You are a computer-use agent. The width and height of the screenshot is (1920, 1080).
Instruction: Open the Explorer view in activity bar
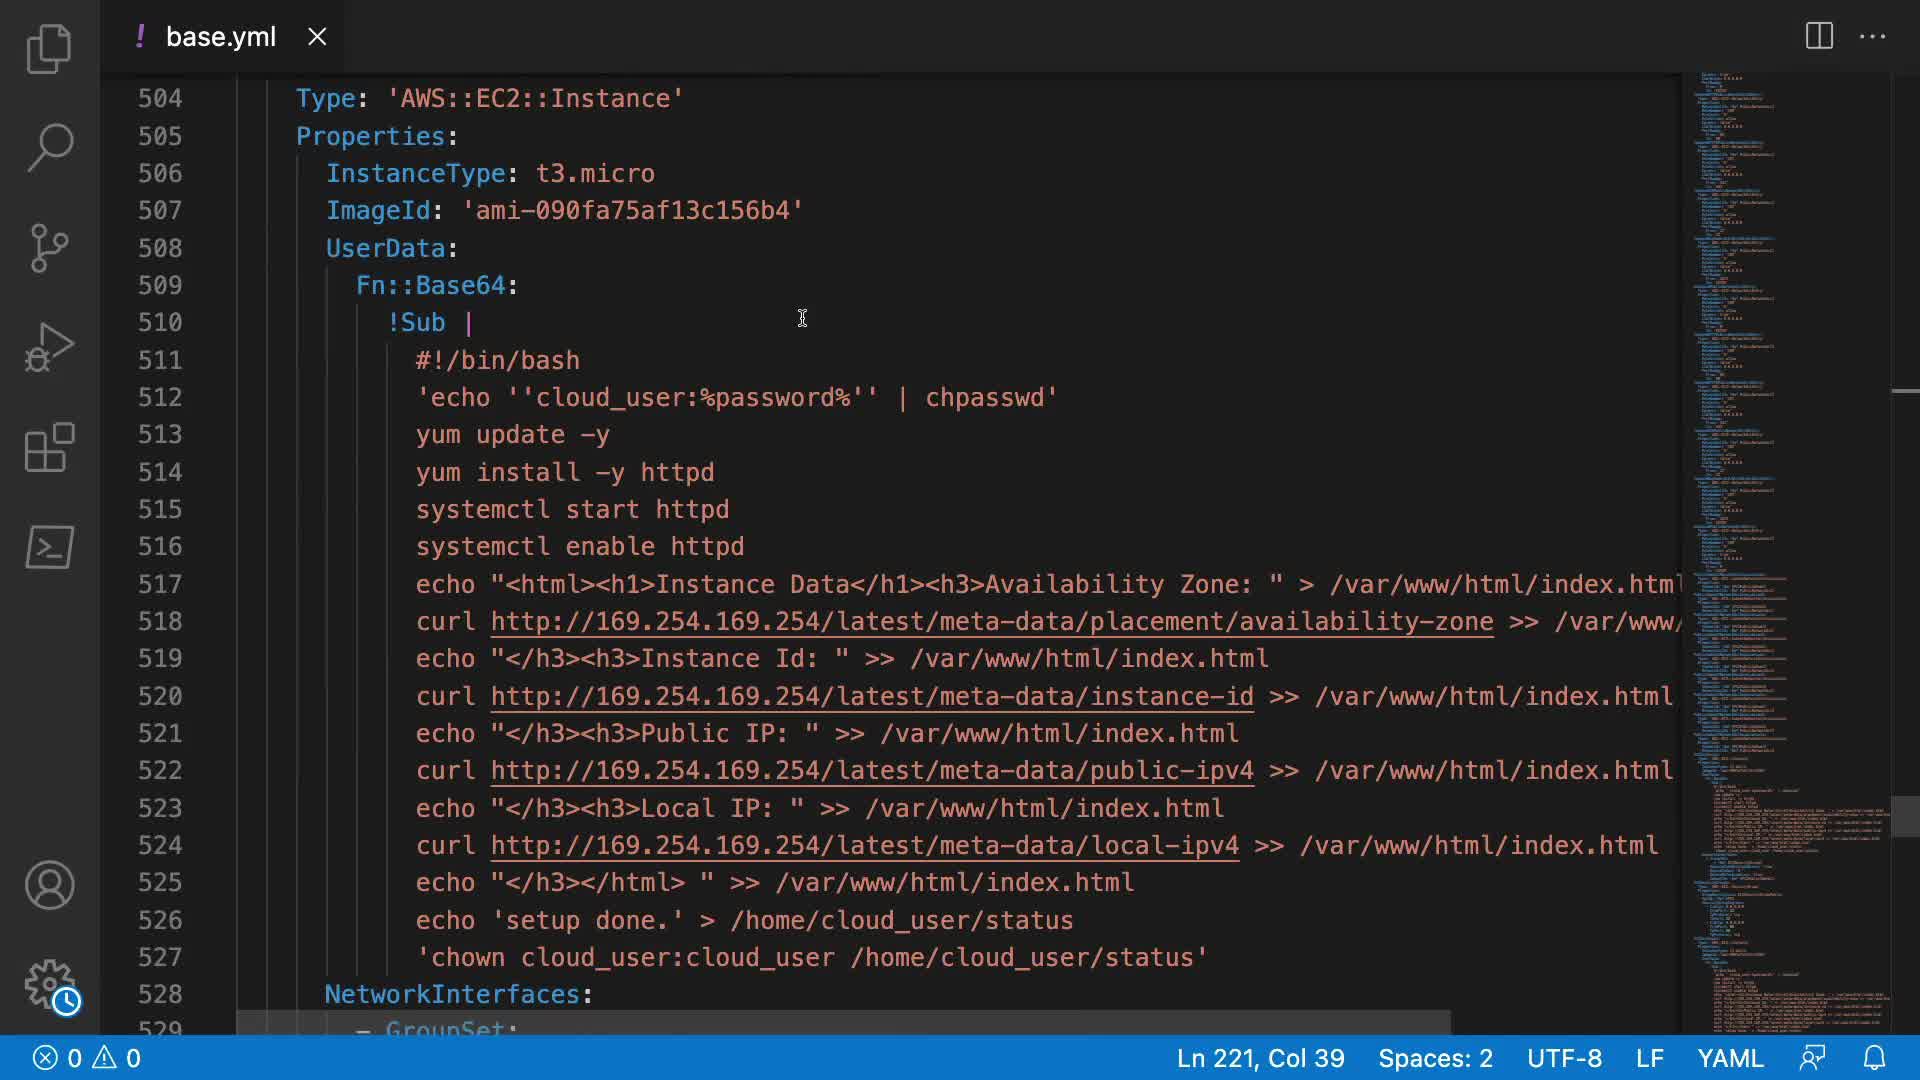pyautogui.click(x=49, y=48)
